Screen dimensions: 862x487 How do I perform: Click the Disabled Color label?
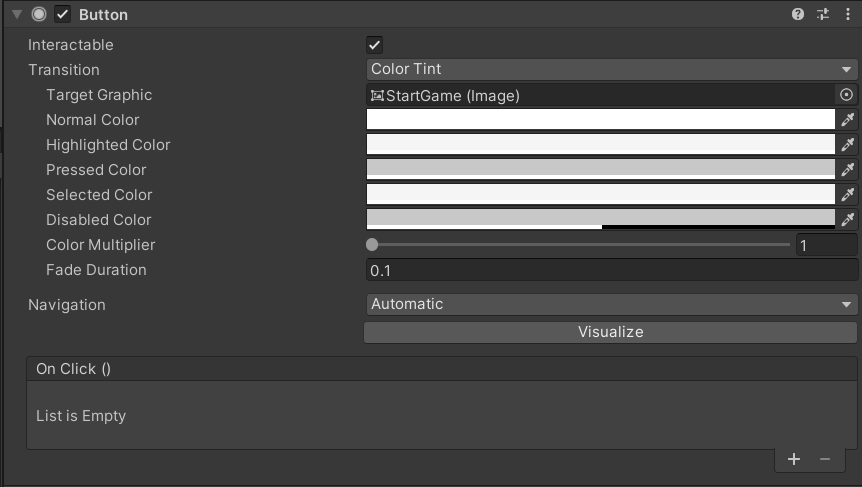[x=98, y=220]
